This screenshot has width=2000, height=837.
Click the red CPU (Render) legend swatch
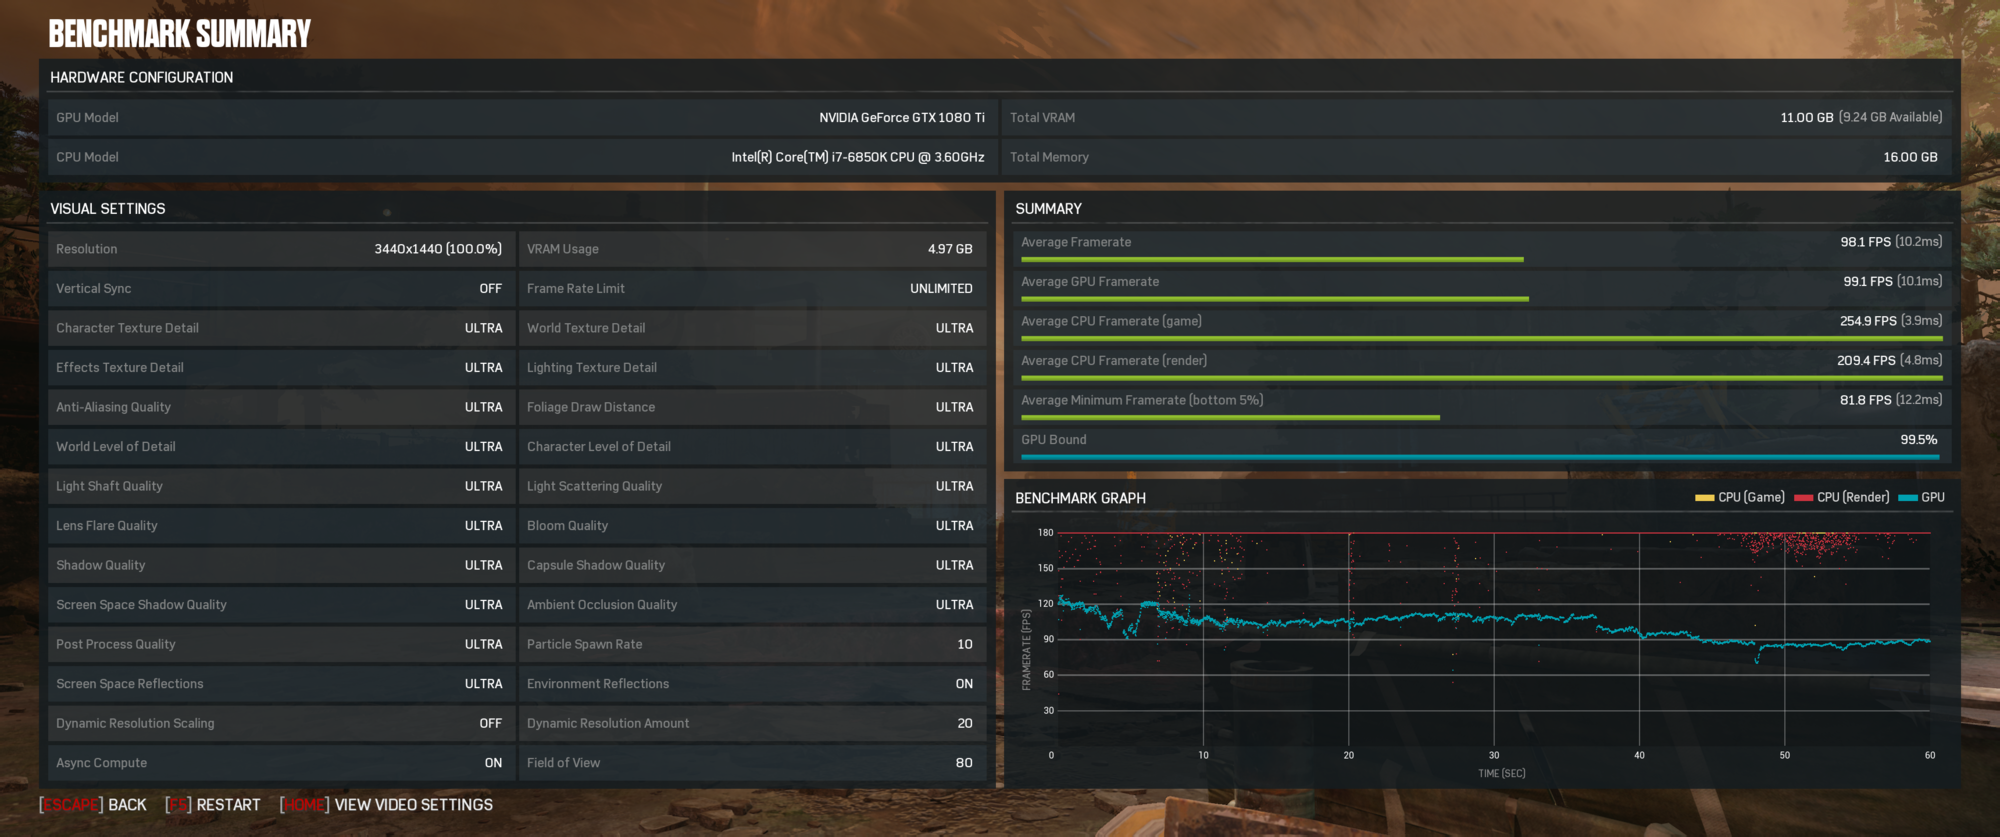(x=1803, y=498)
